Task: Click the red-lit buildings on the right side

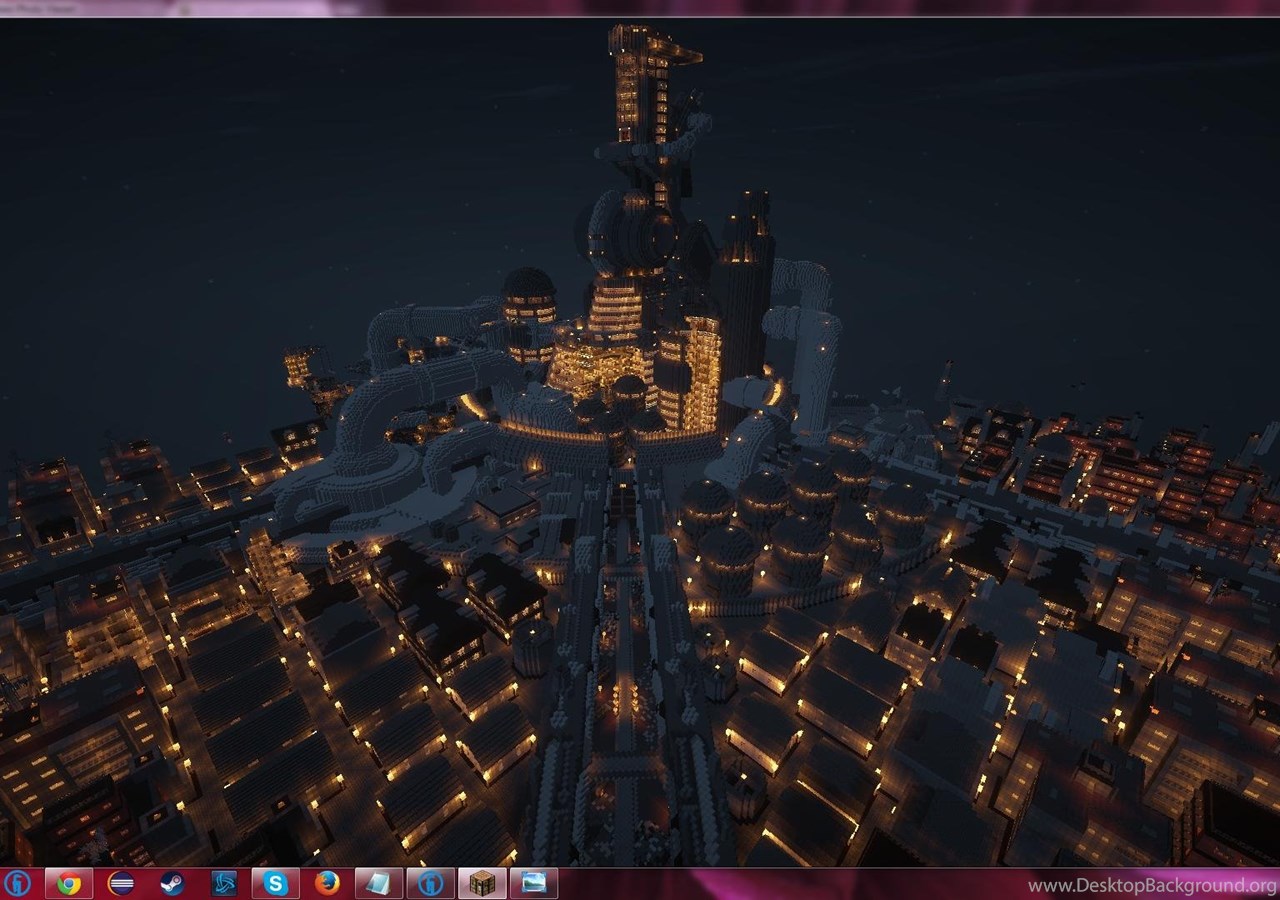Action: pyautogui.click(x=1130, y=470)
